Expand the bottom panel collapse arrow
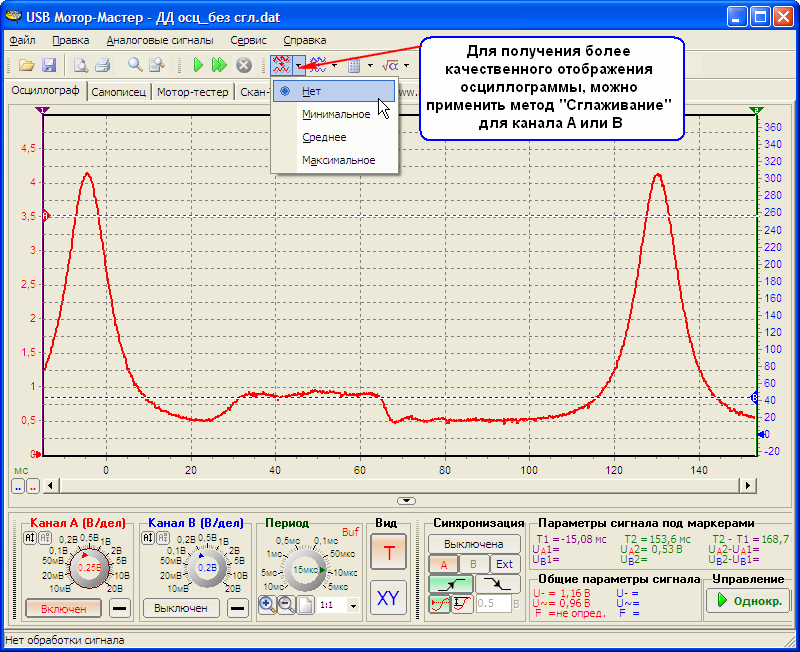The width and height of the screenshot is (800, 652). tap(405, 500)
